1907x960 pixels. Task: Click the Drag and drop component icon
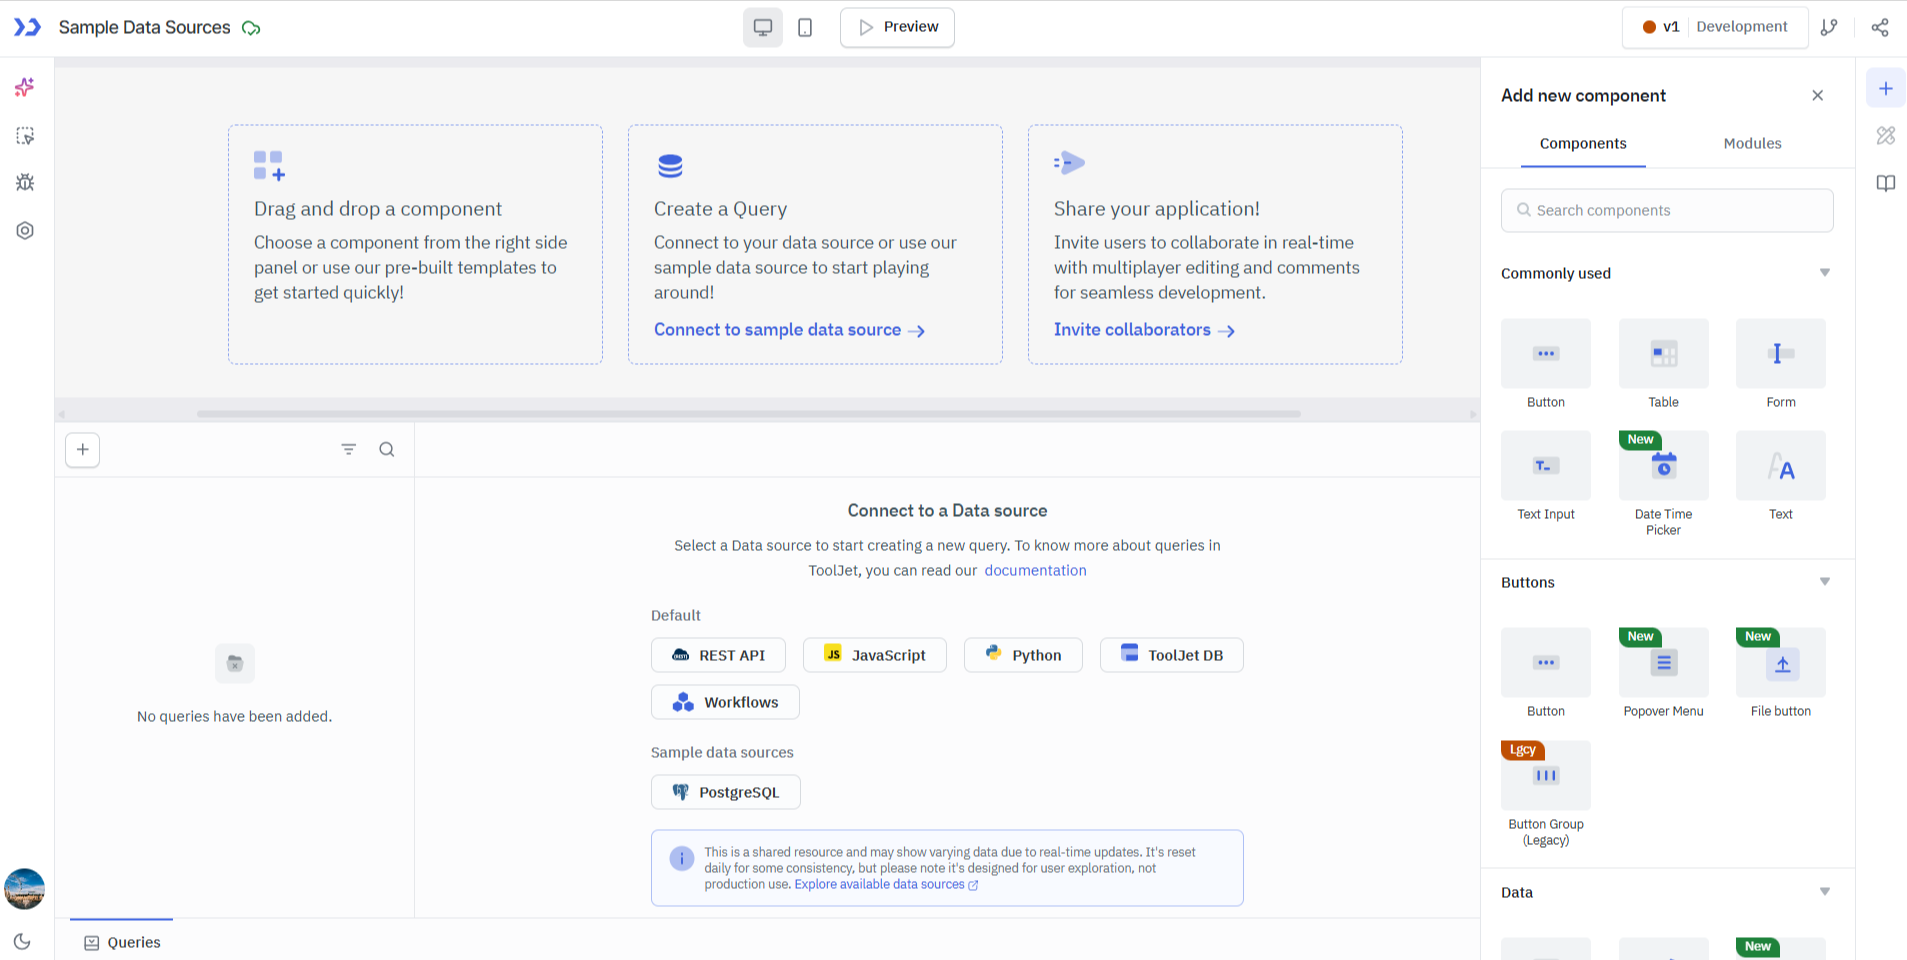tap(269, 165)
